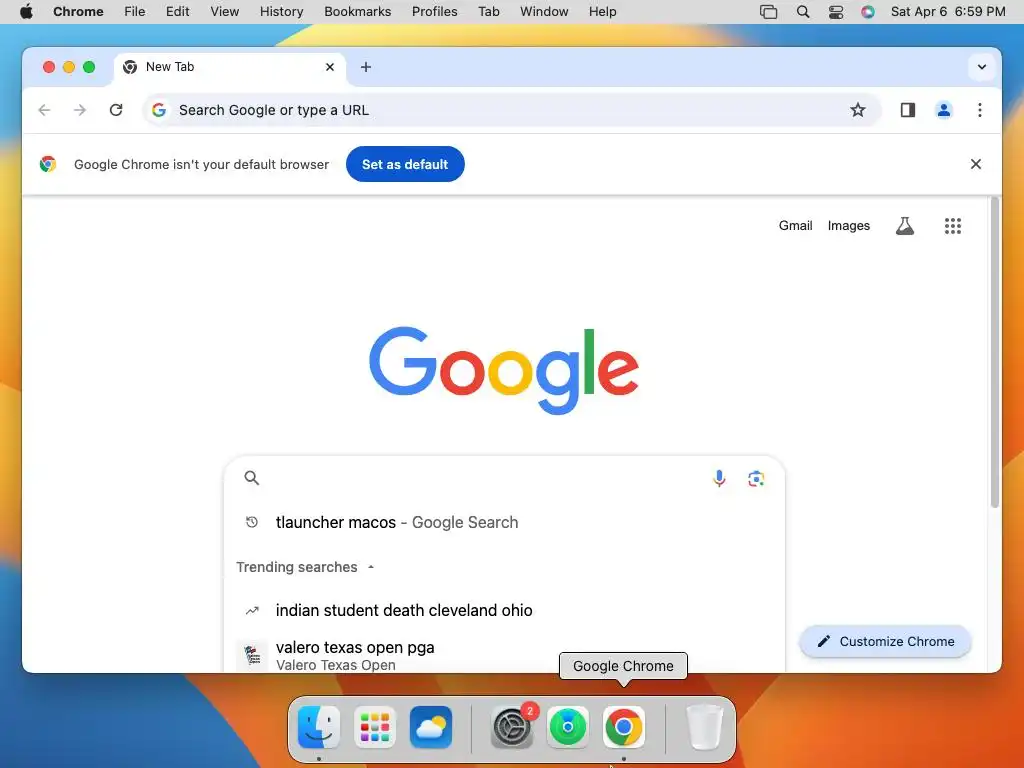Open the Weather app in Dock
The image size is (1024, 768).
tap(431, 727)
